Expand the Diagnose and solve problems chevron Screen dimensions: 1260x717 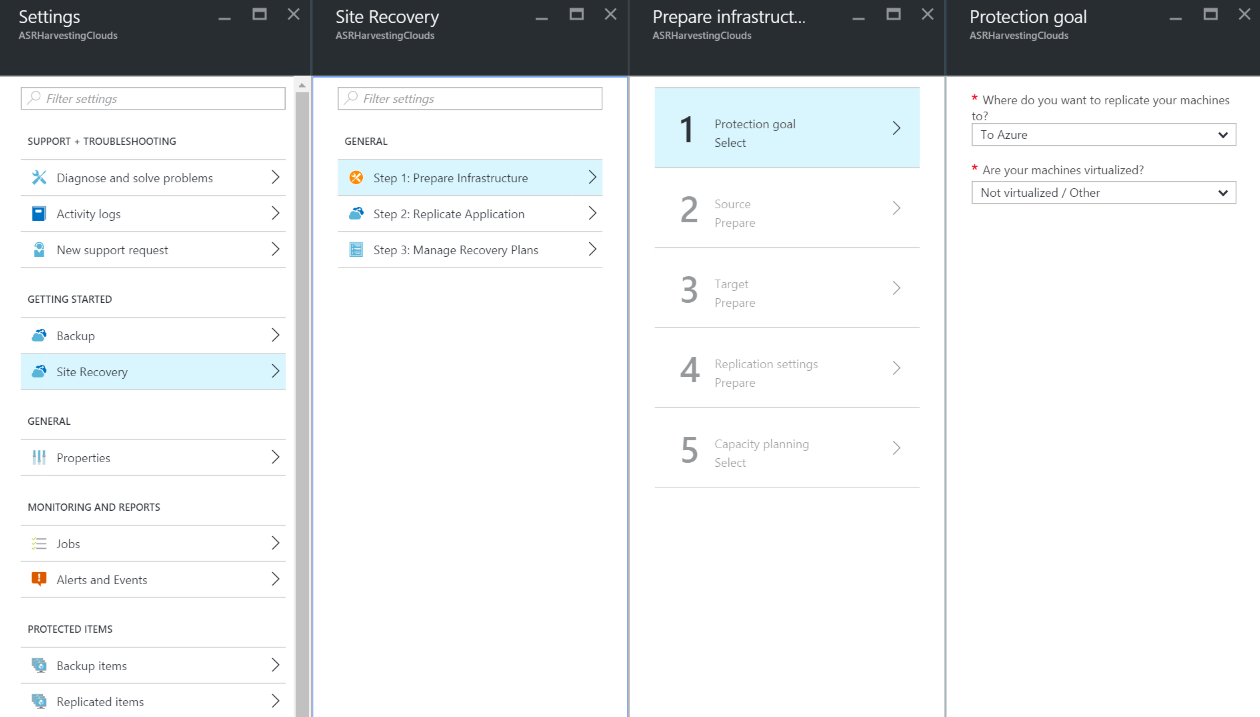point(275,177)
